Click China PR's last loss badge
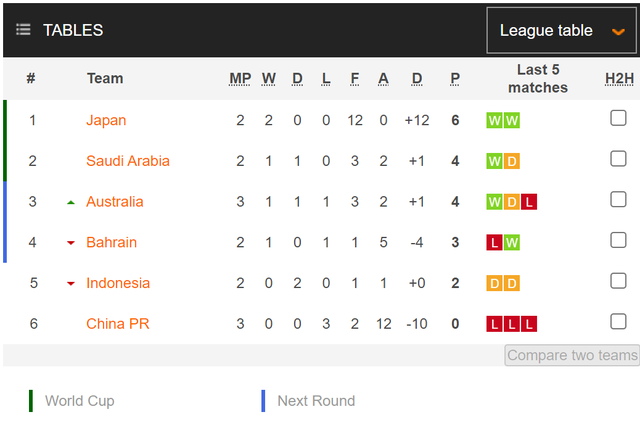The width and height of the screenshot is (640, 433). (529, 324)
